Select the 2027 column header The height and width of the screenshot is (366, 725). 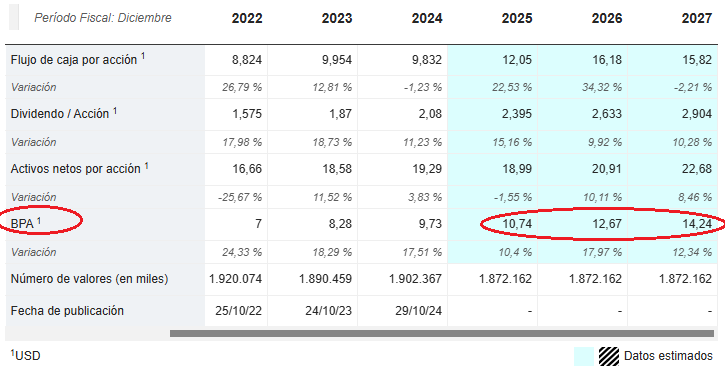pos(696,18)
